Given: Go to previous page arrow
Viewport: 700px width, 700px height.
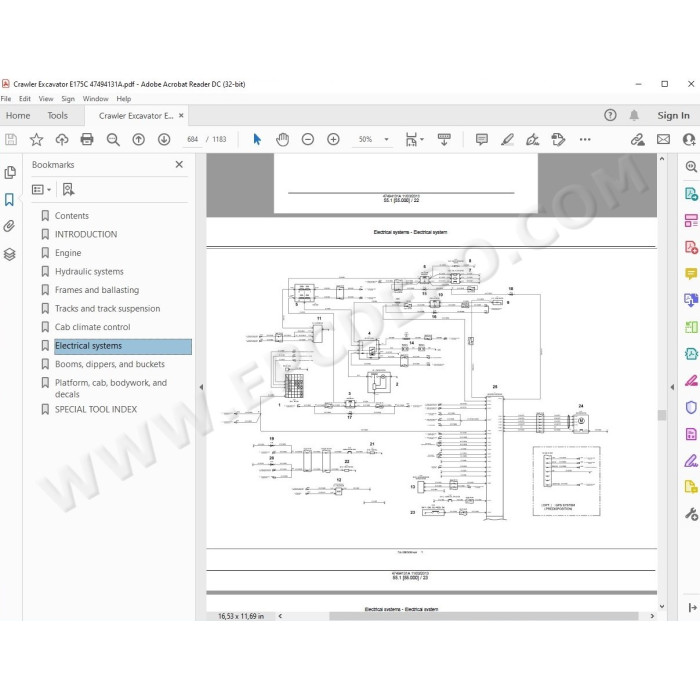Looking at the screenshot, I should 138,140.
